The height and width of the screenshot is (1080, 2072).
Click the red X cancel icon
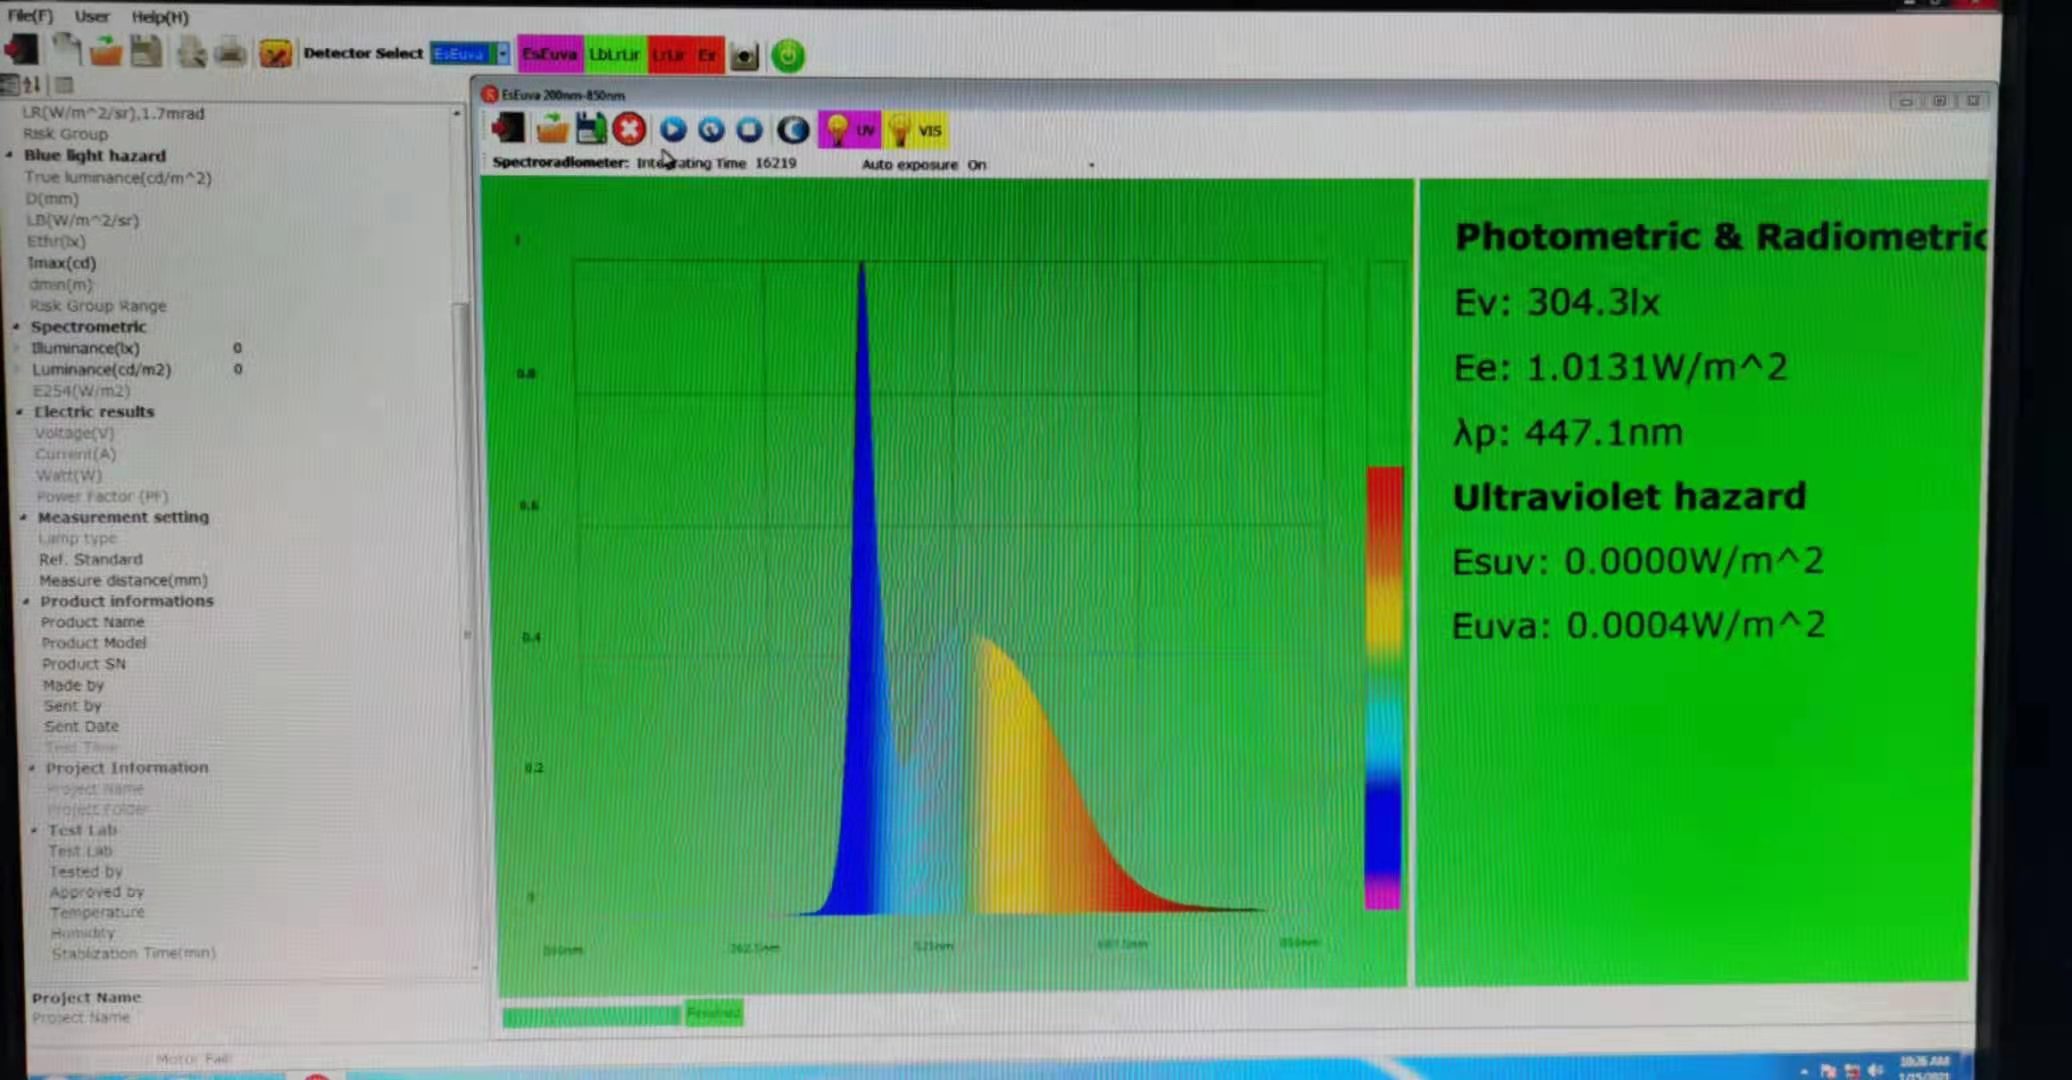pos(629,129)
